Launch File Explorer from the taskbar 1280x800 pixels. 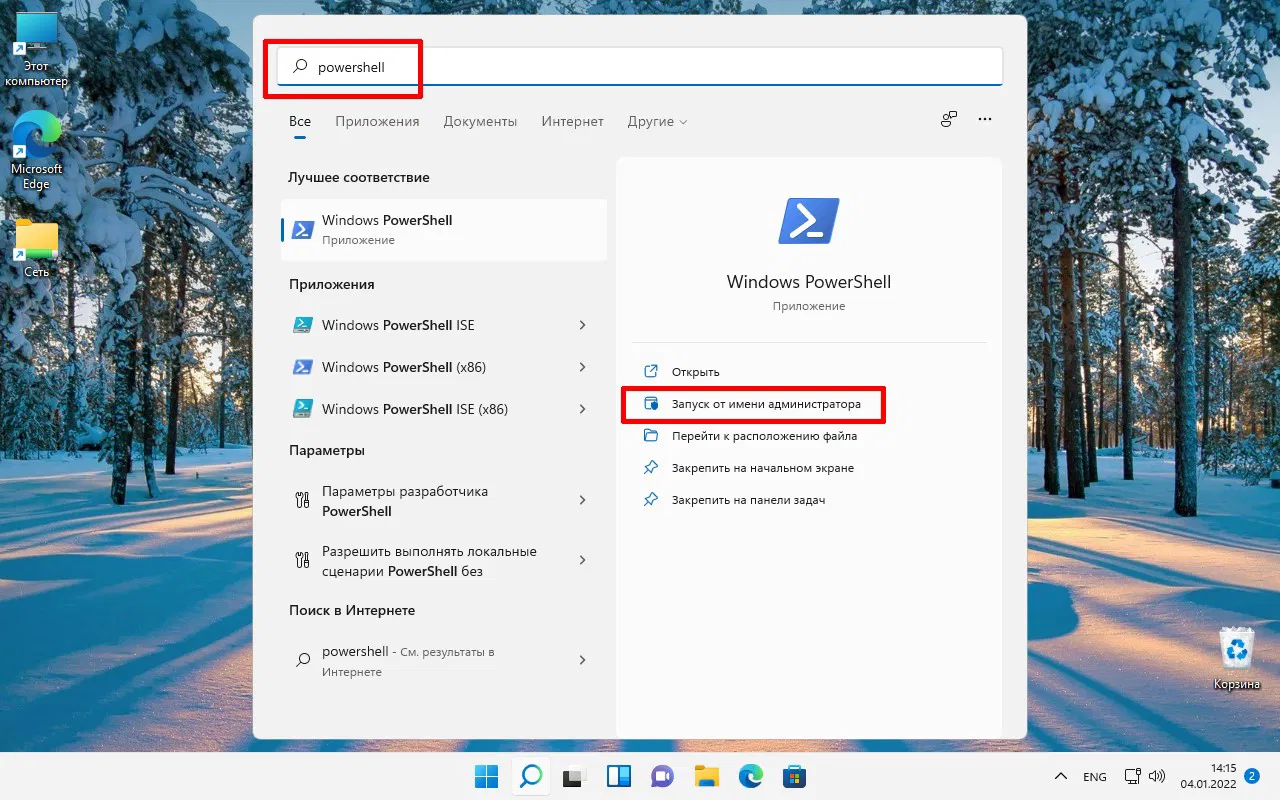[707, 776]
